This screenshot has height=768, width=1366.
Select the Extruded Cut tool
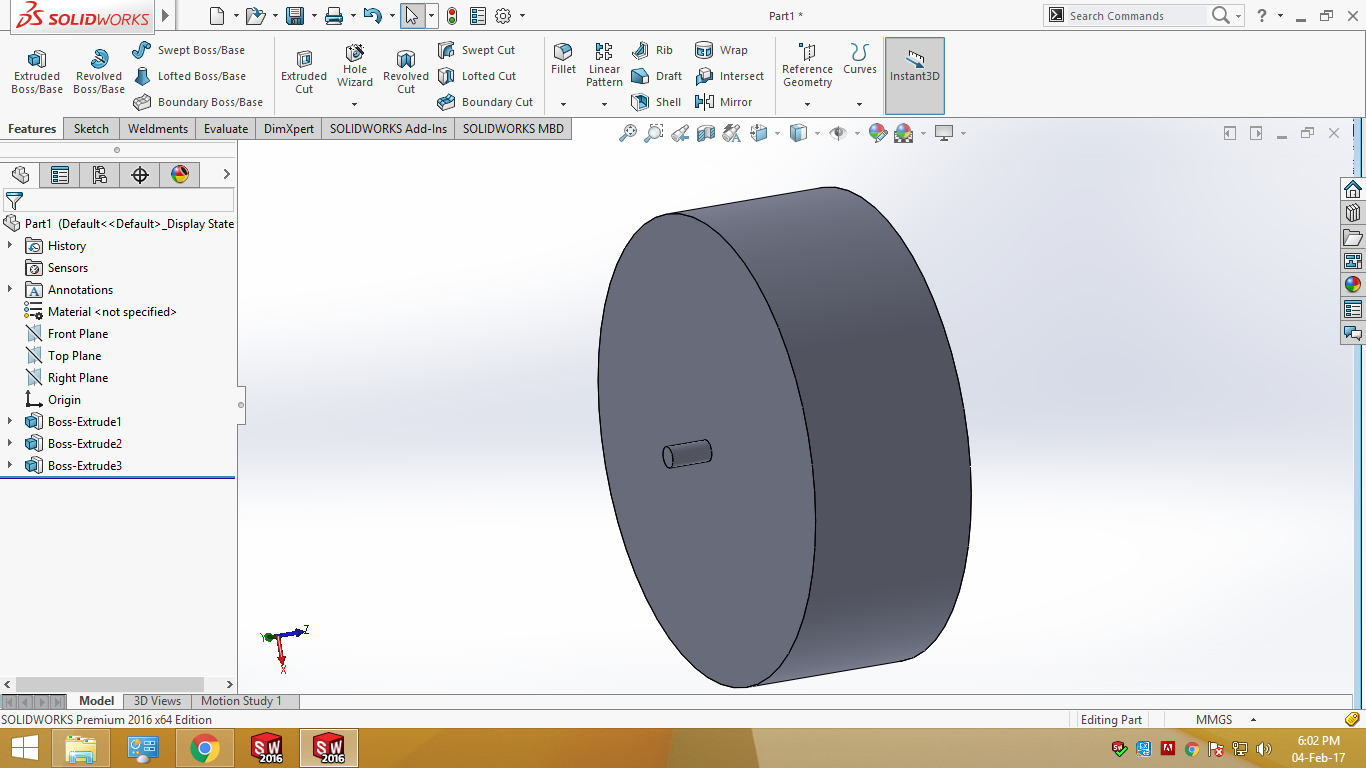(x=304, y=71)
